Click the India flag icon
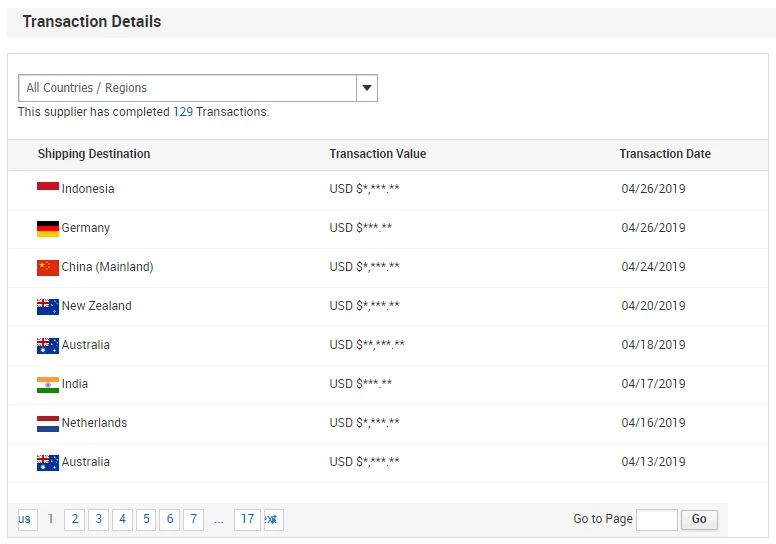Screen dimensions: 776x544 click(x=48, y=384)
